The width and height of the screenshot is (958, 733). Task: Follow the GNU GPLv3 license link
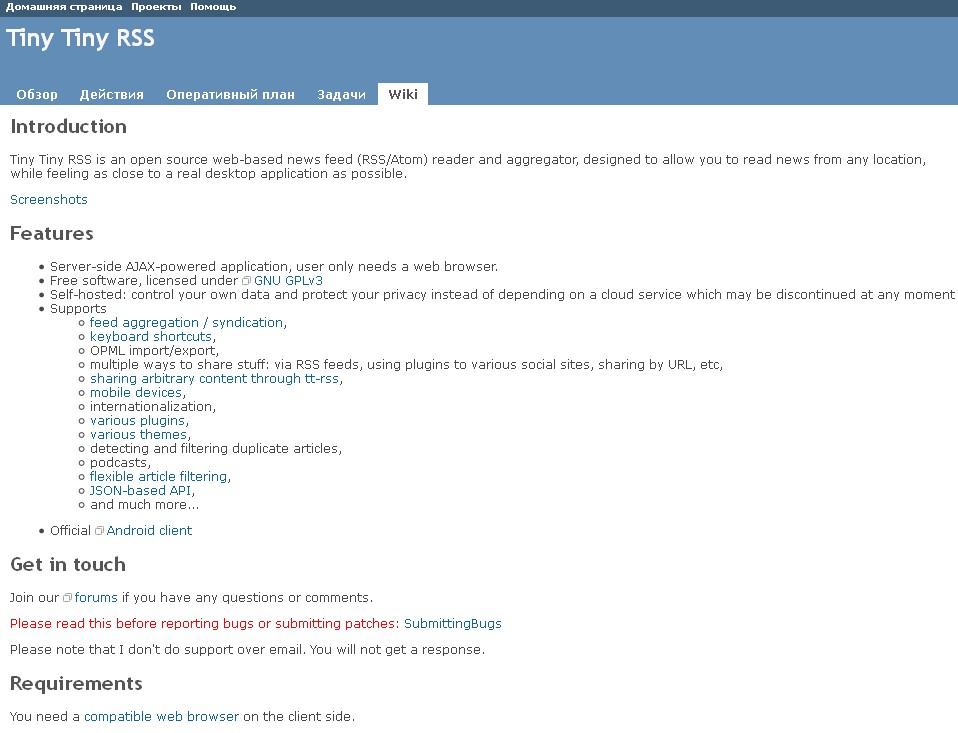[288, 281]
